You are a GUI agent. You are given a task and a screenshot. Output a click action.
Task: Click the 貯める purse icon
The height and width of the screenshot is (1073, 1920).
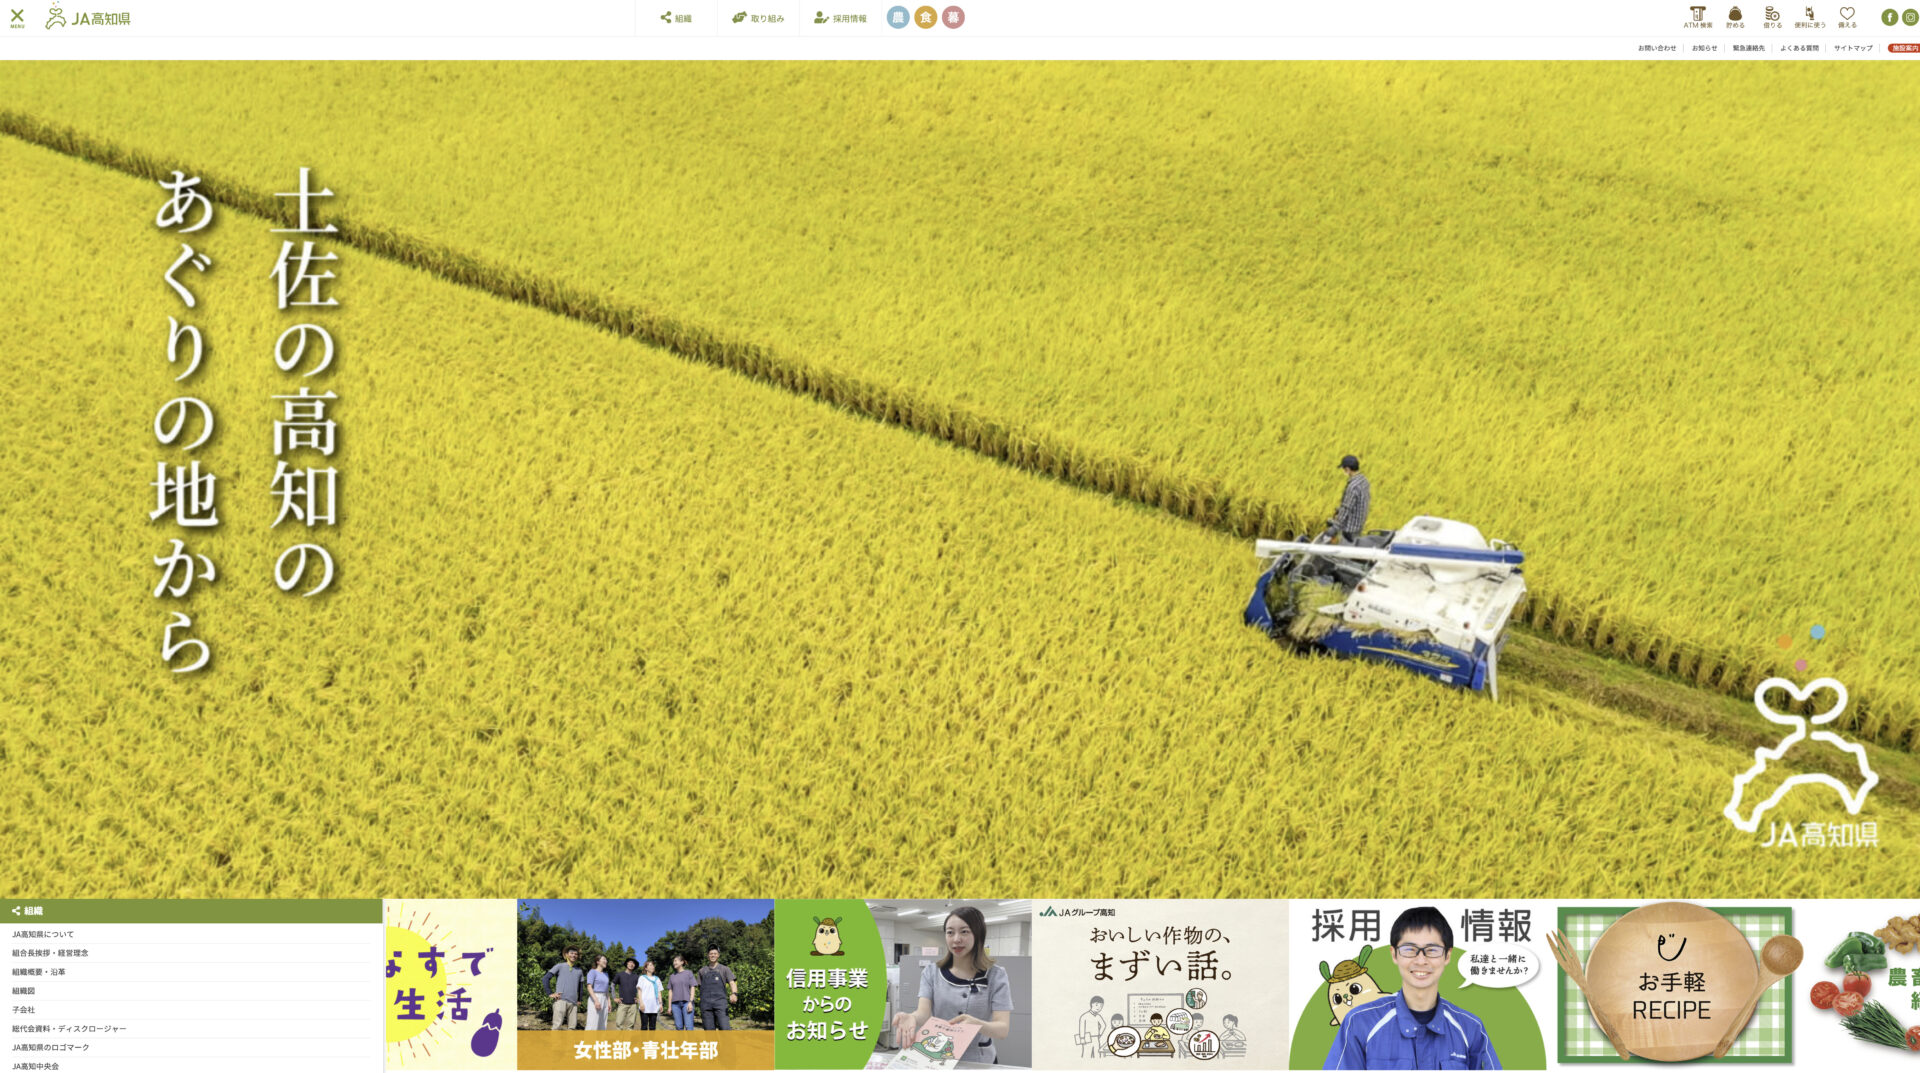click(1735, 17)
